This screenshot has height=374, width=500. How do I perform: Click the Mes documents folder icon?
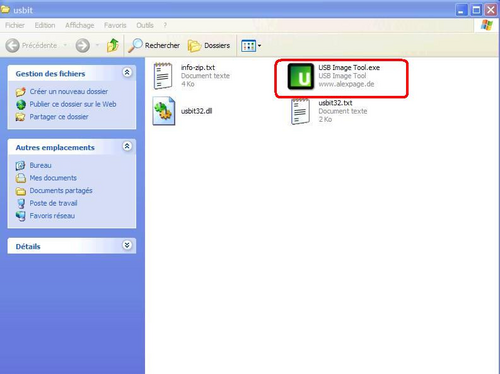point(21,178)
